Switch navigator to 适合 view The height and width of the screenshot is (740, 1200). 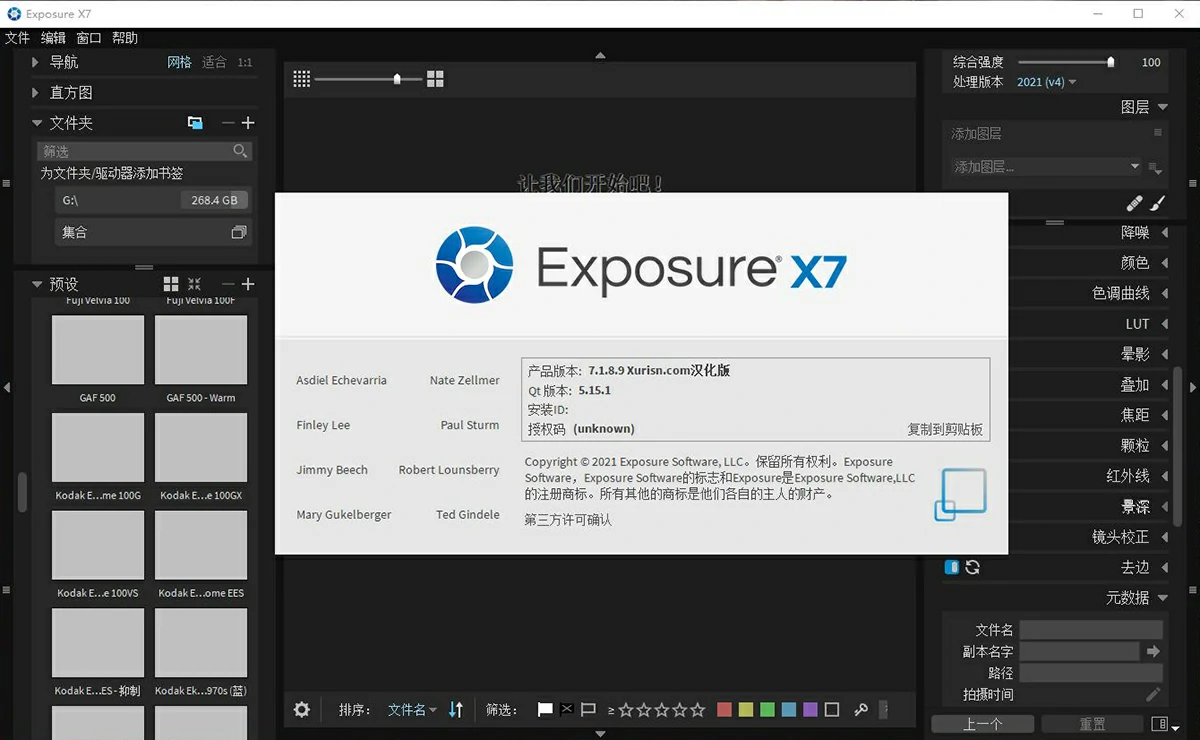point(214,62)
